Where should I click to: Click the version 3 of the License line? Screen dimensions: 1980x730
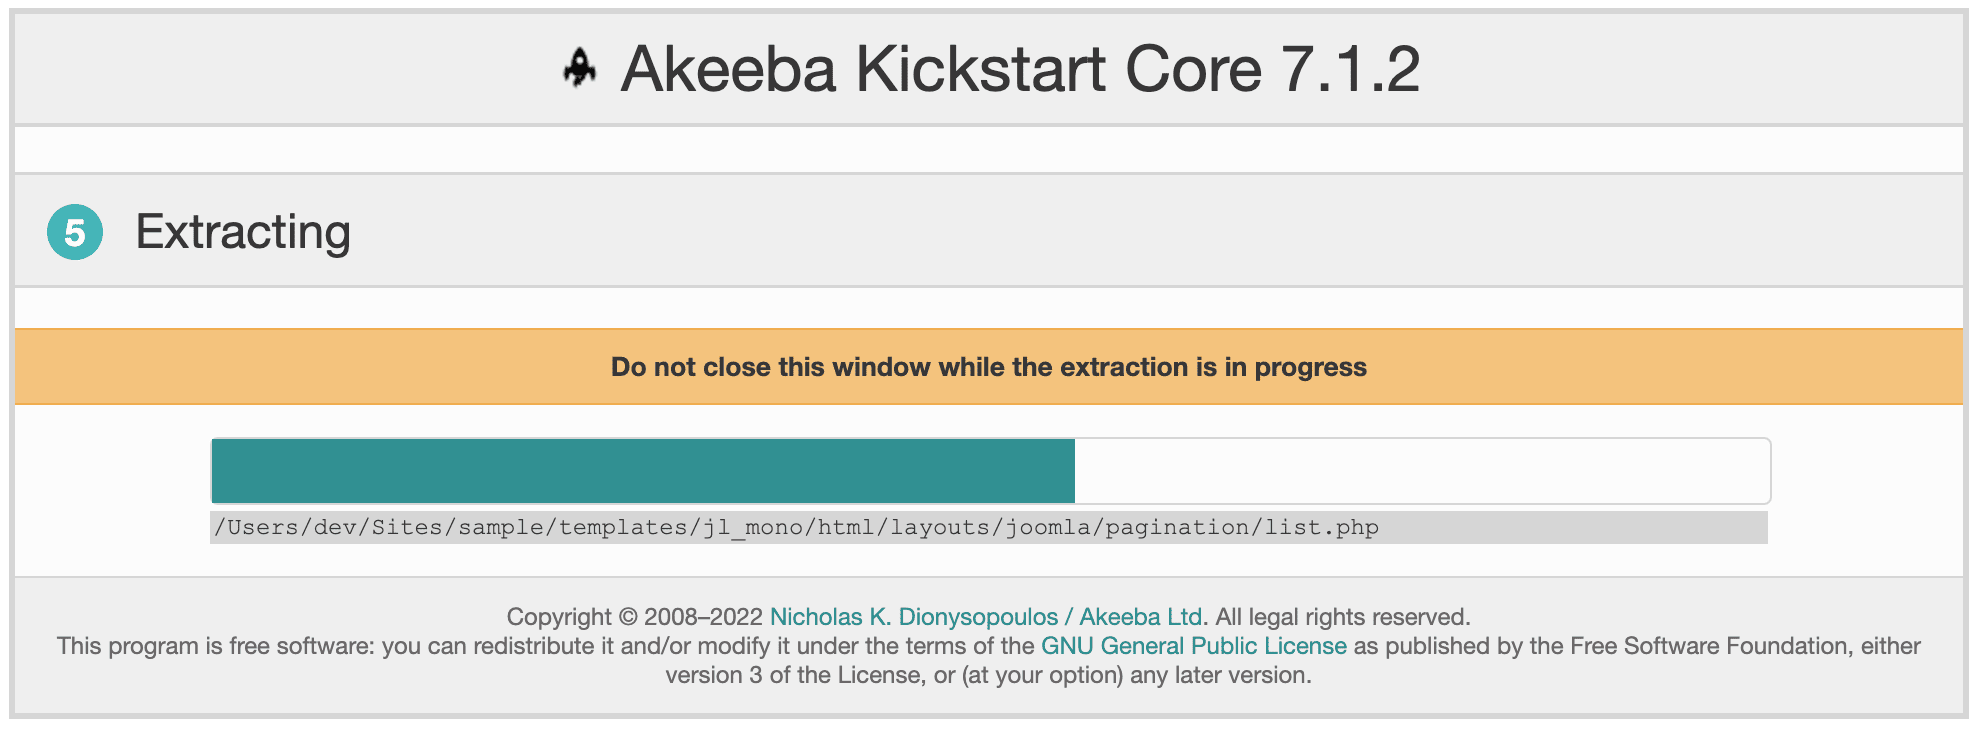[988, 675]
